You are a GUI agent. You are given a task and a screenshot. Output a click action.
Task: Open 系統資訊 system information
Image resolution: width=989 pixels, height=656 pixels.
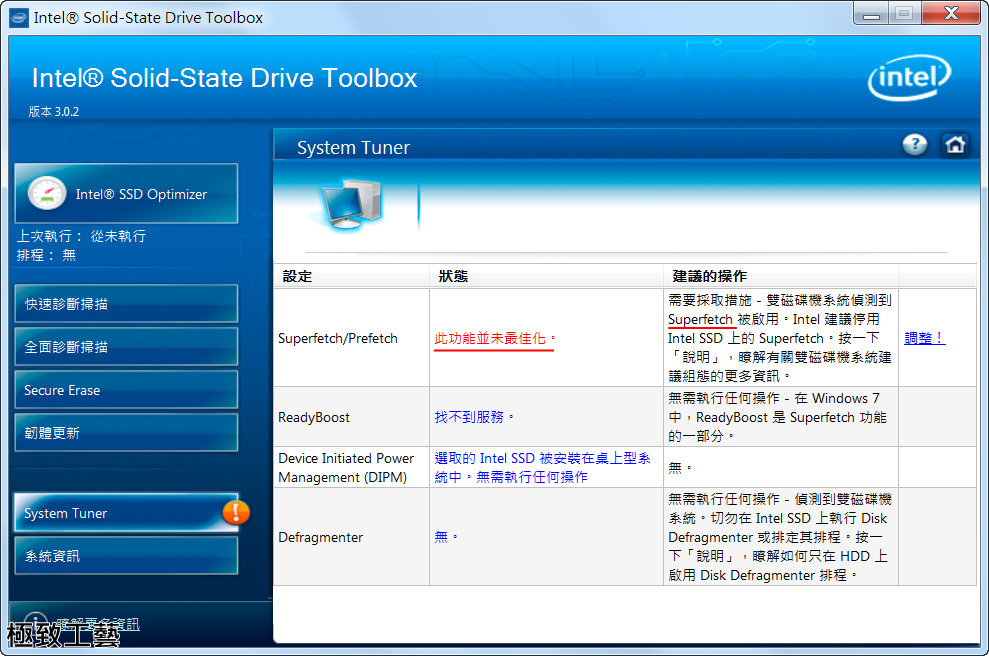pyautogui.click(x=126, y=556)
